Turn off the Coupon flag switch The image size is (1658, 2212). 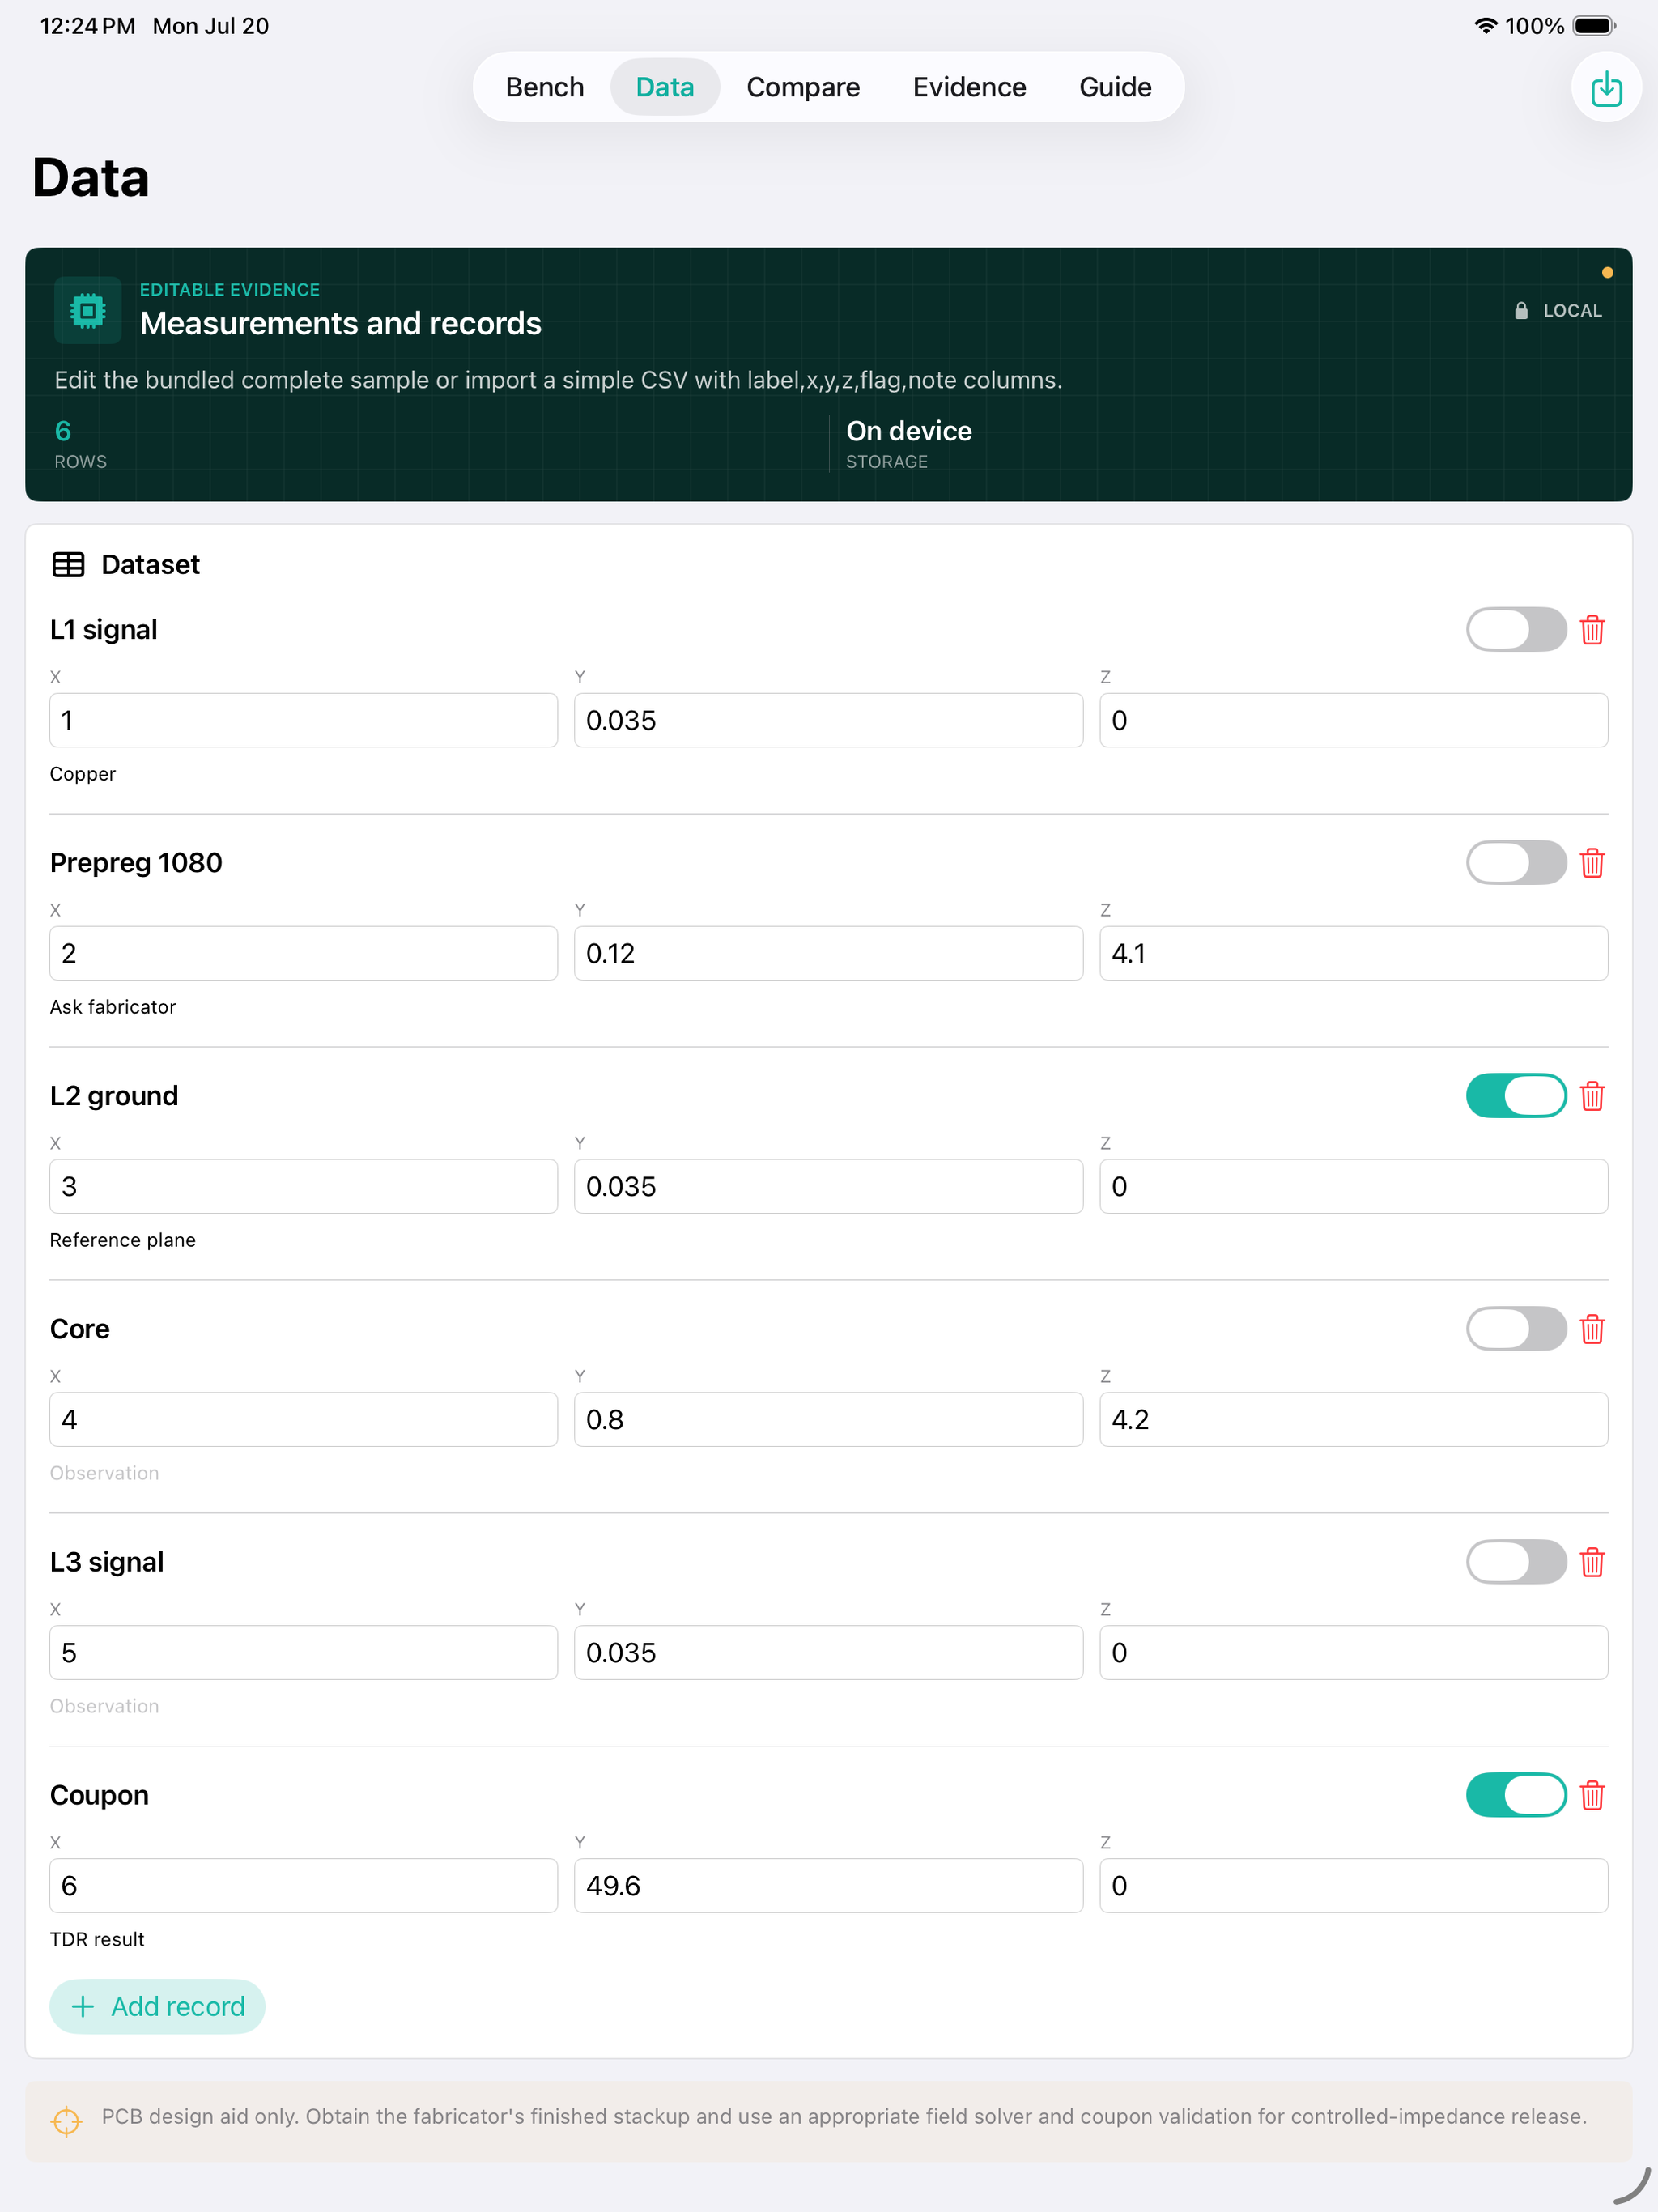(1516, 1795)
